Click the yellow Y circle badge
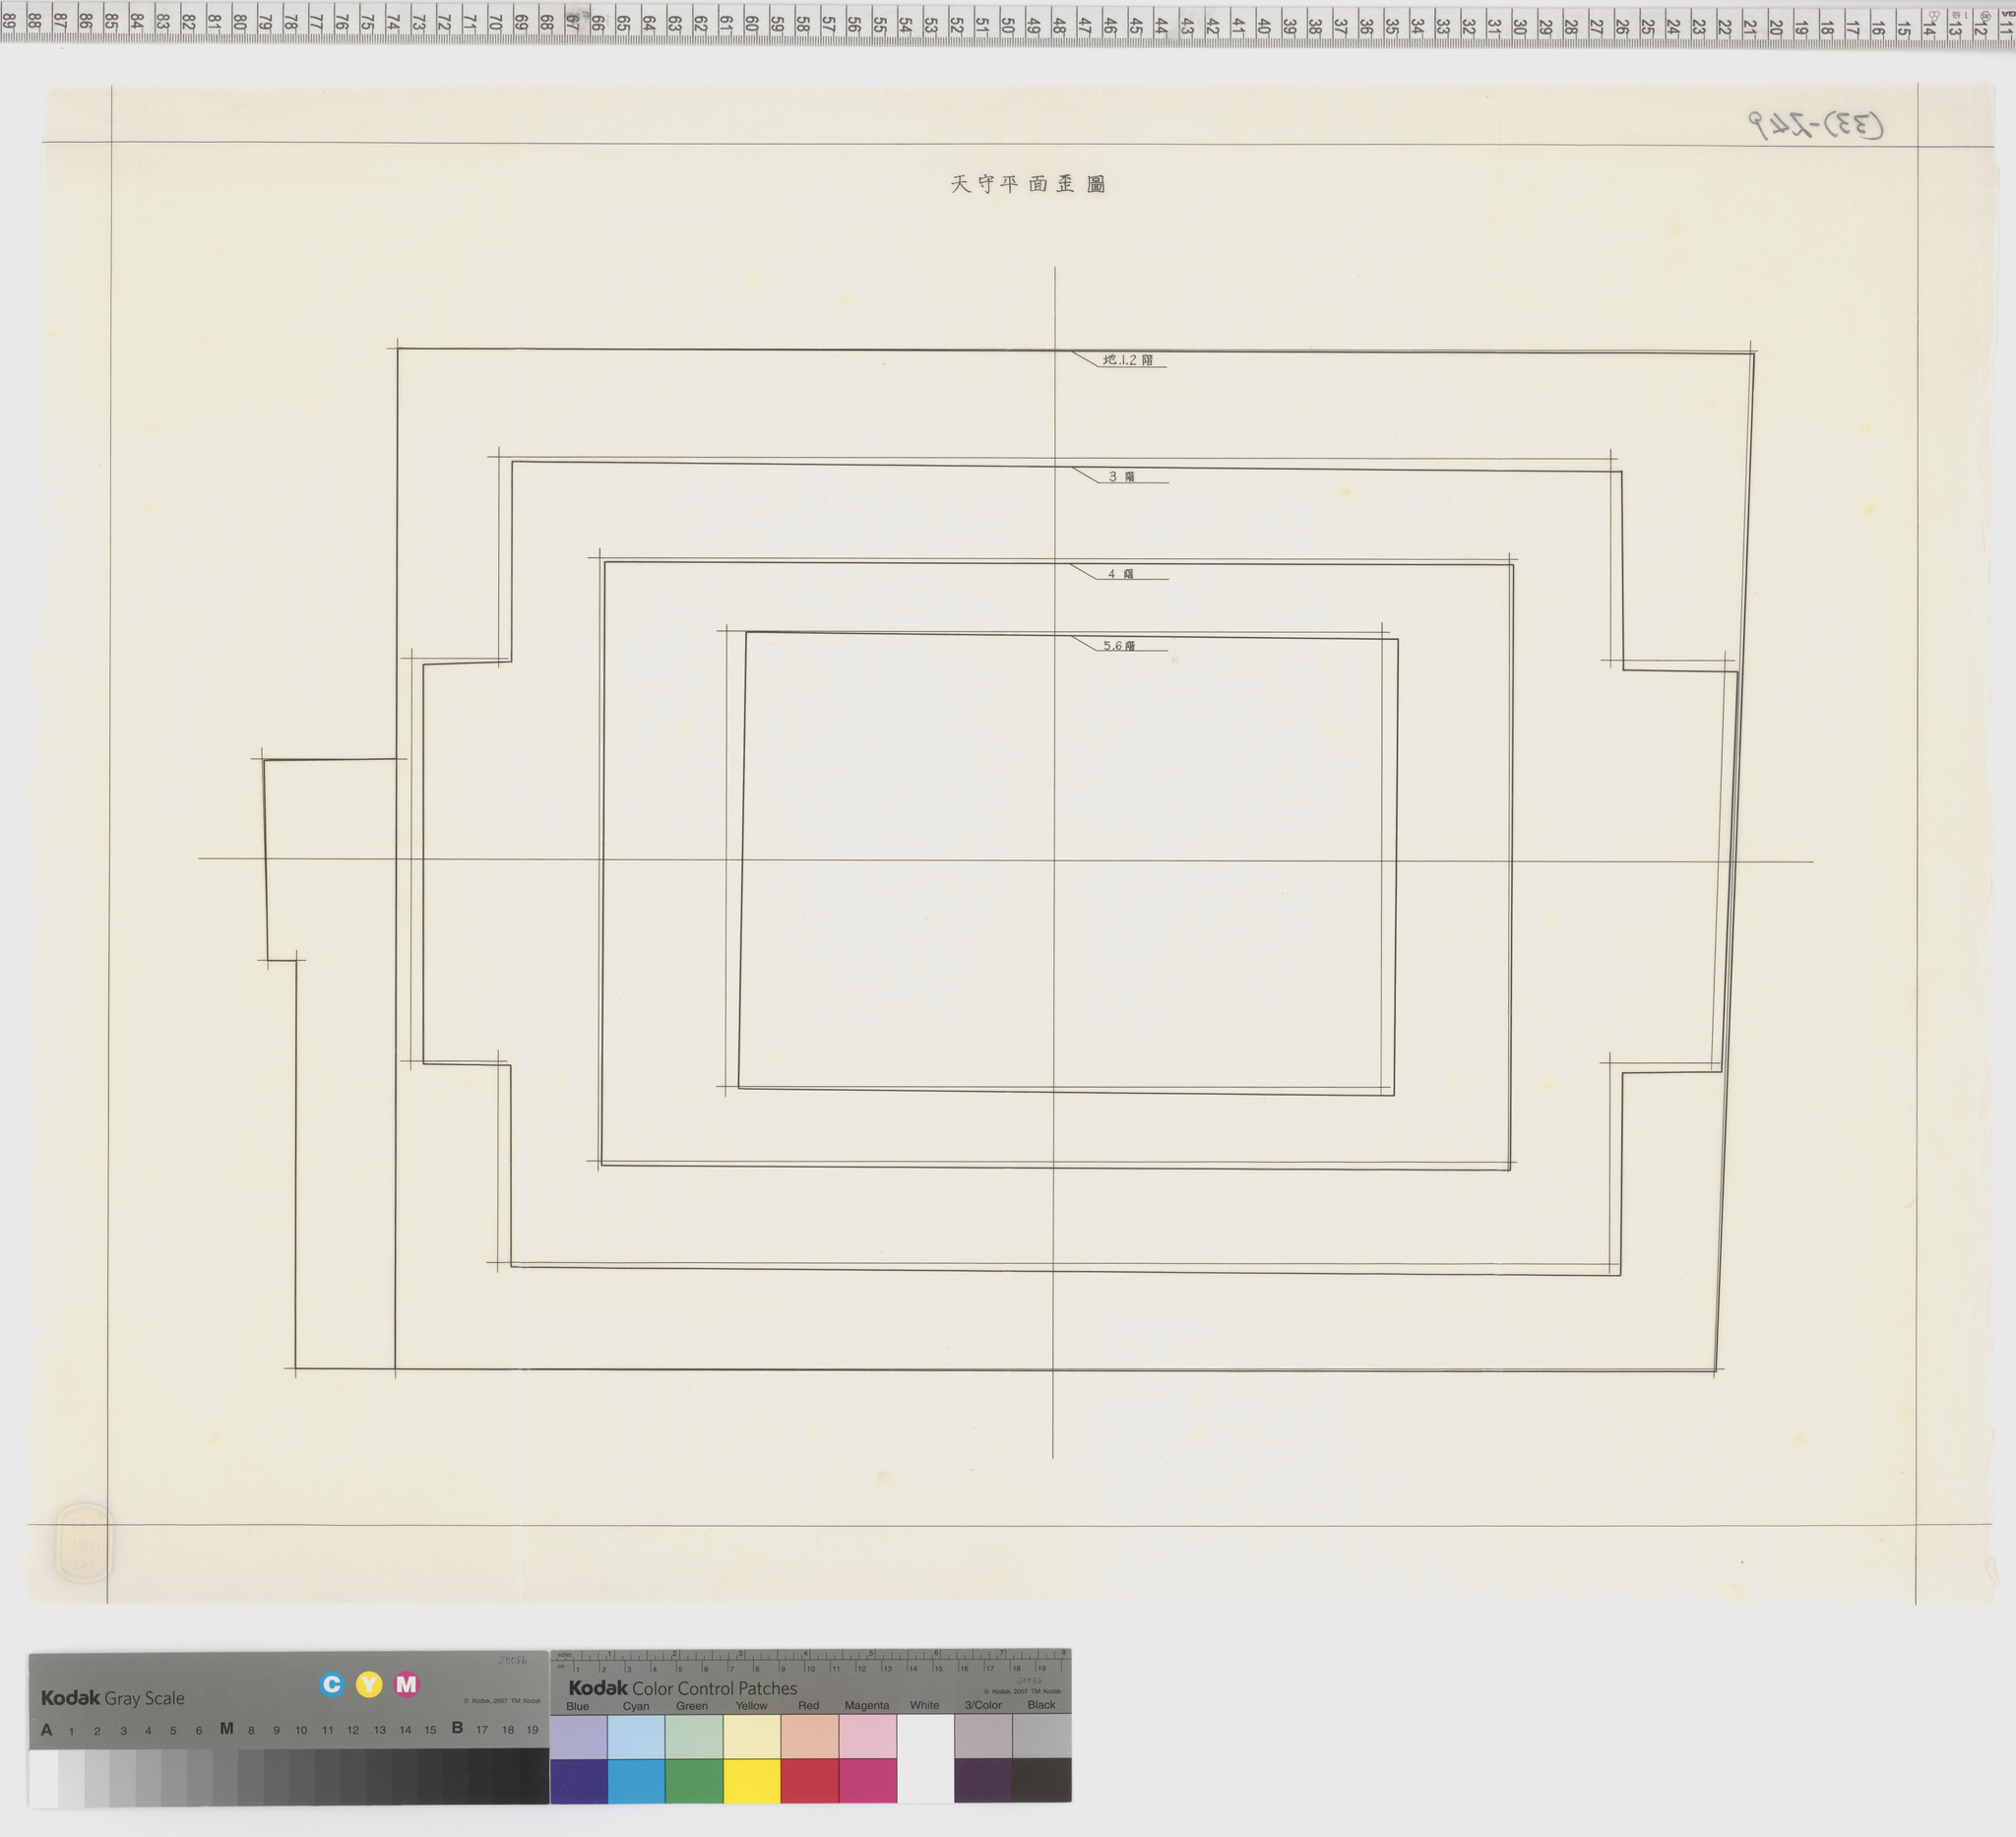The height and width of the screenshot is (1837, 2016). coord(369,1685)
